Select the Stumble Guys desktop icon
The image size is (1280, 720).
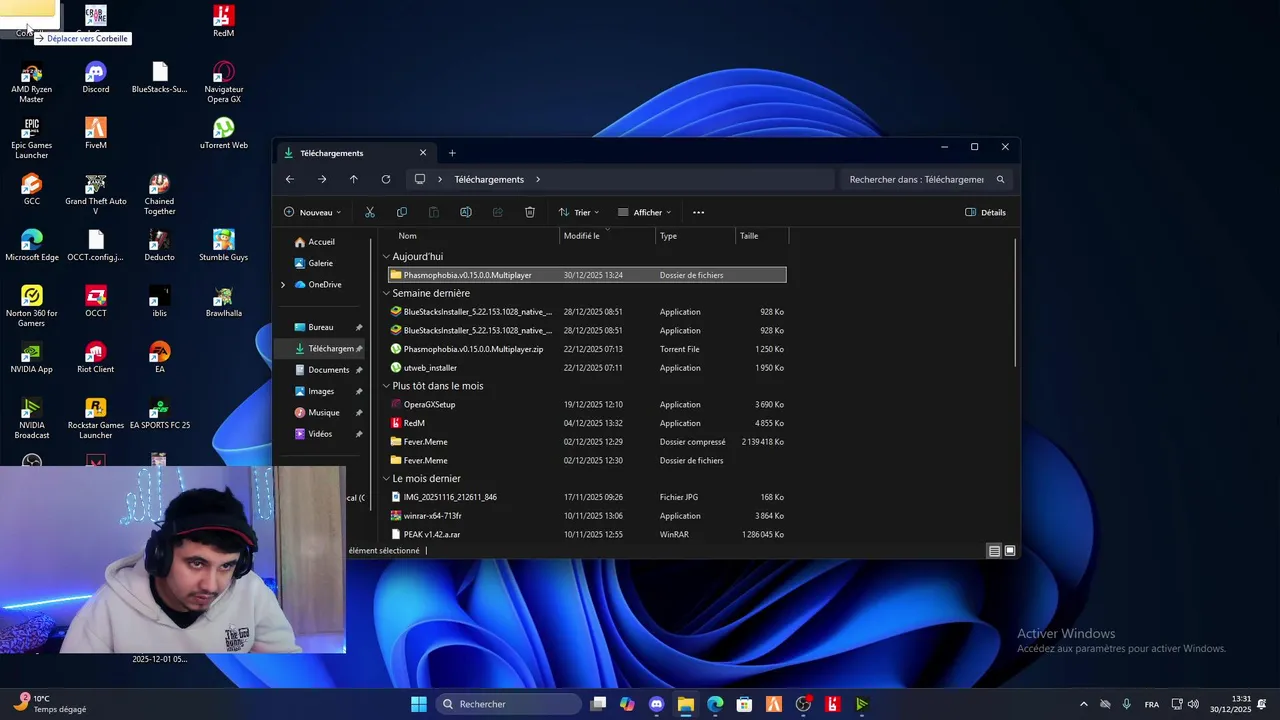(x=223, y=246)
